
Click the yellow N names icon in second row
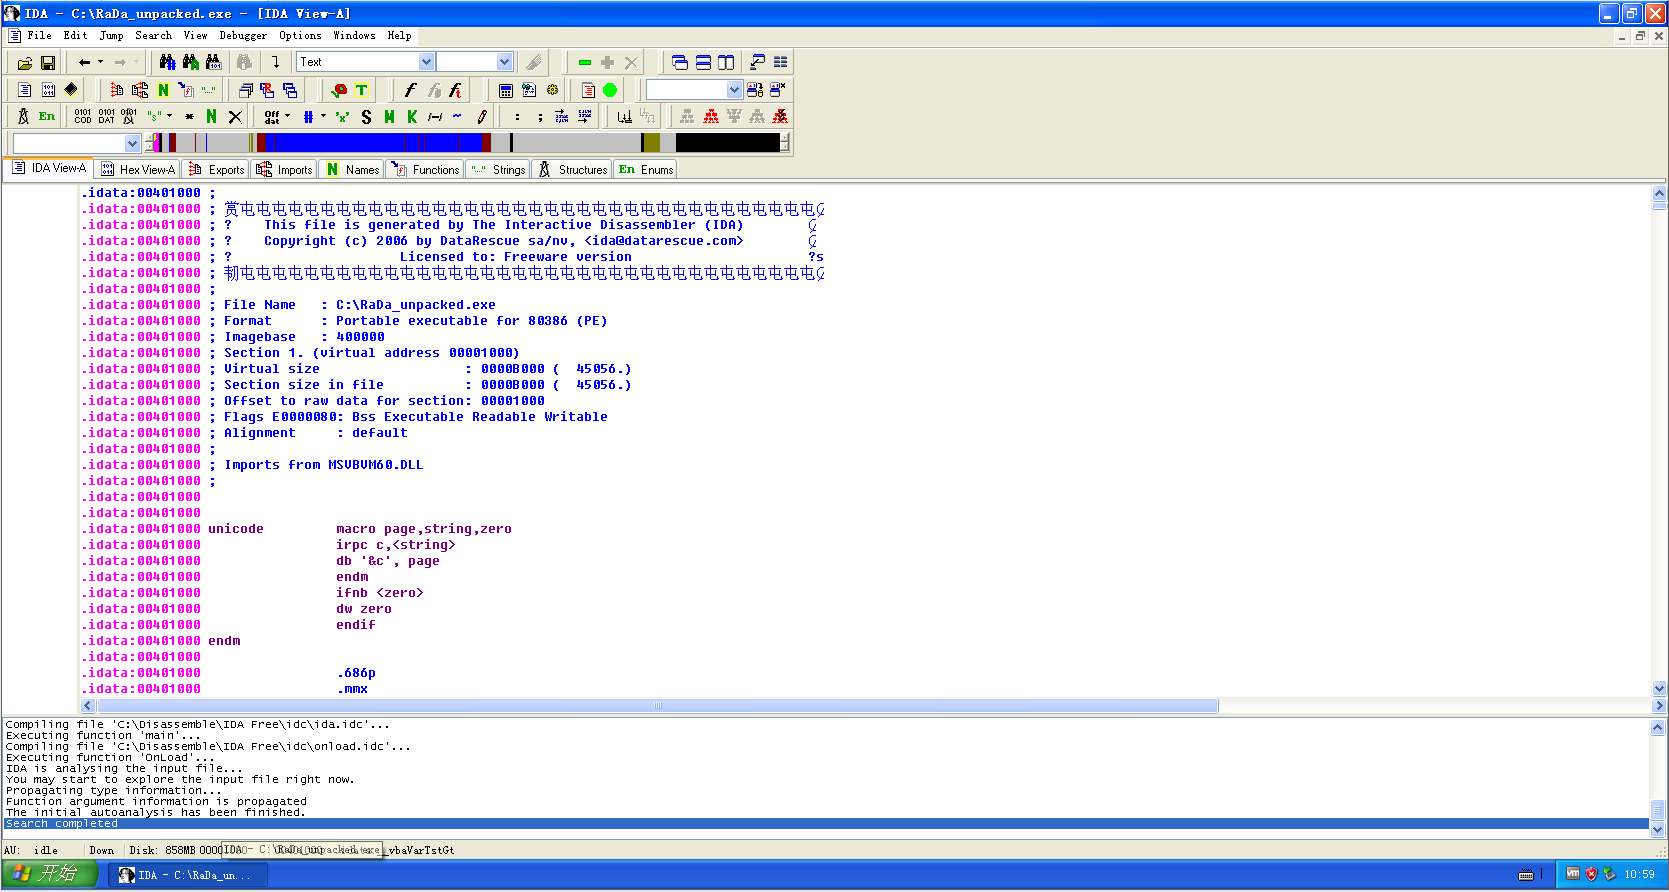pos(163,90)
